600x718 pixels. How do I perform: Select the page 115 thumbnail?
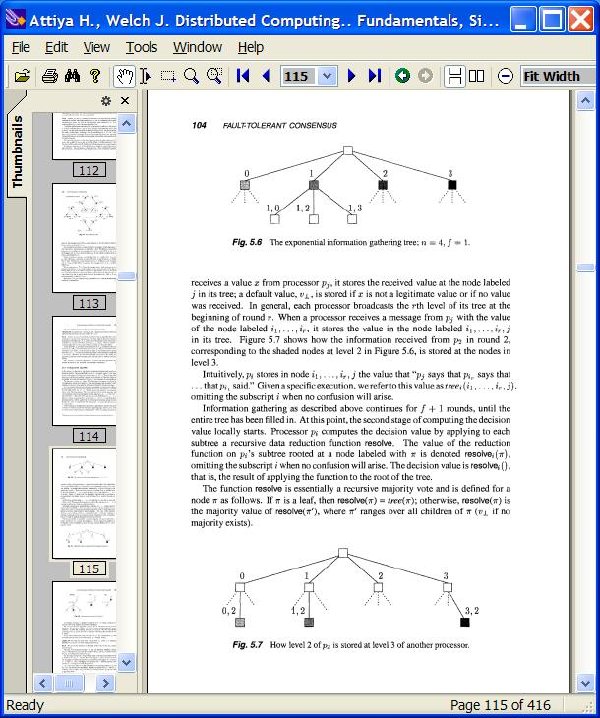[x=84, y=503]
